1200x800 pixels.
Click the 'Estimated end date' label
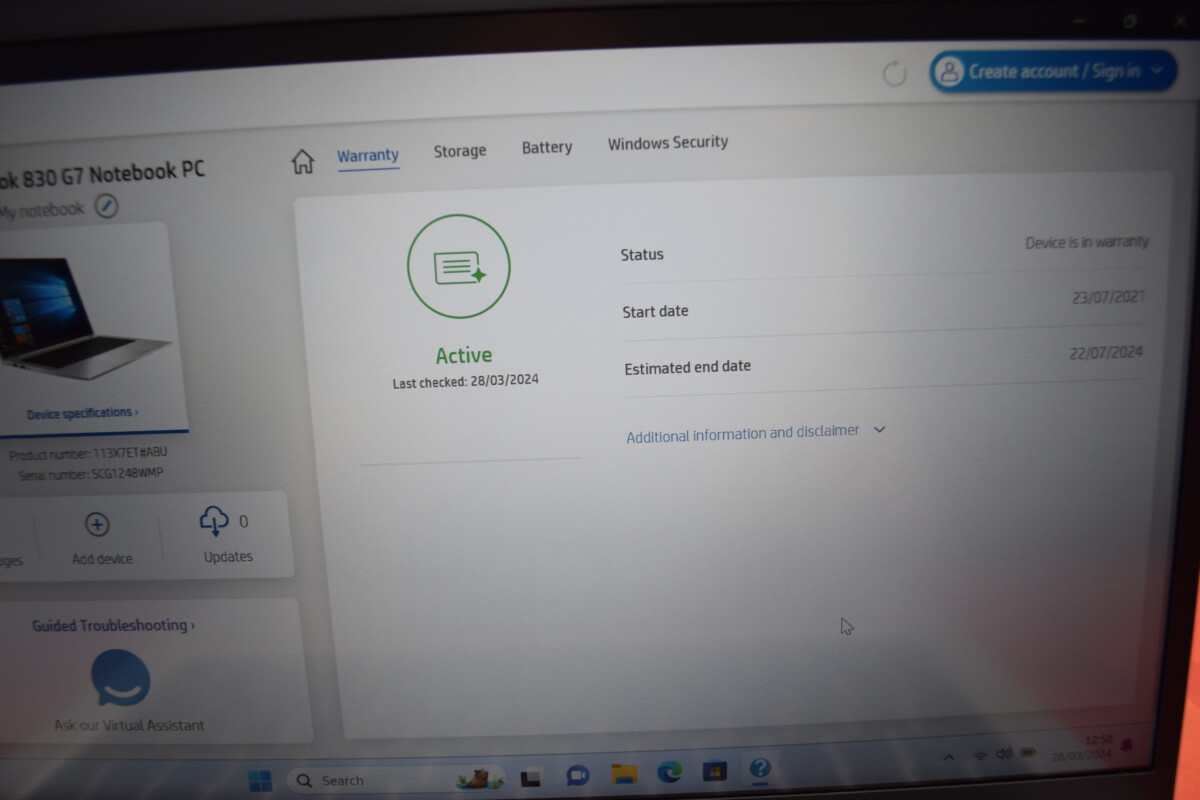tap(688, 367)
